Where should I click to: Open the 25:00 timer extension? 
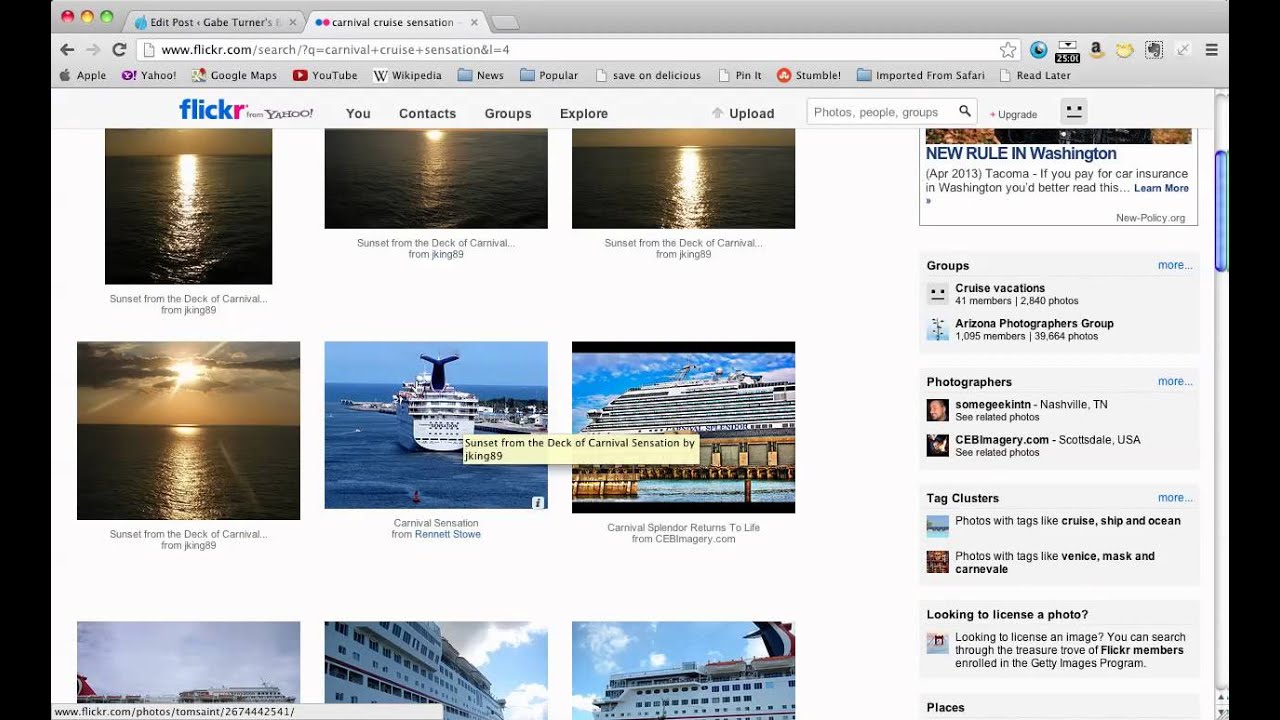coord(1067,50)
